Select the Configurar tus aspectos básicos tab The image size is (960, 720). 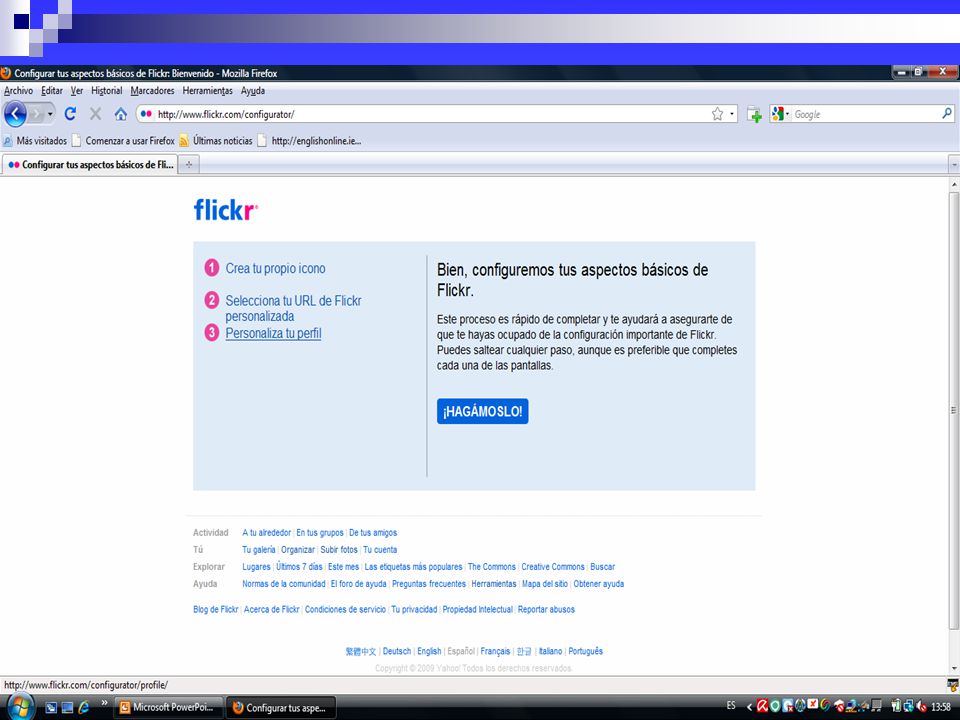(90, 165)
